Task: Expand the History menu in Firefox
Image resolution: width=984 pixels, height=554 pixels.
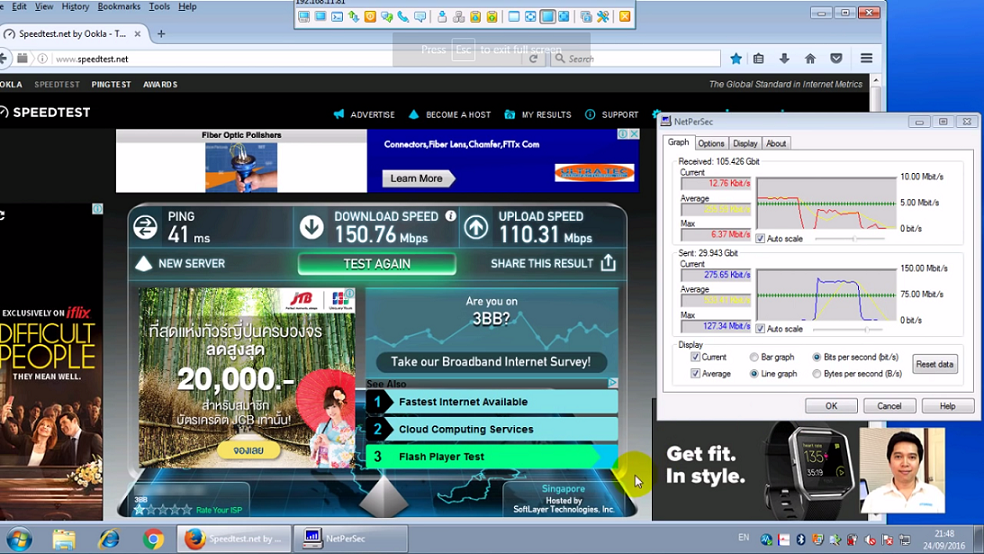Action: [75, 7]
